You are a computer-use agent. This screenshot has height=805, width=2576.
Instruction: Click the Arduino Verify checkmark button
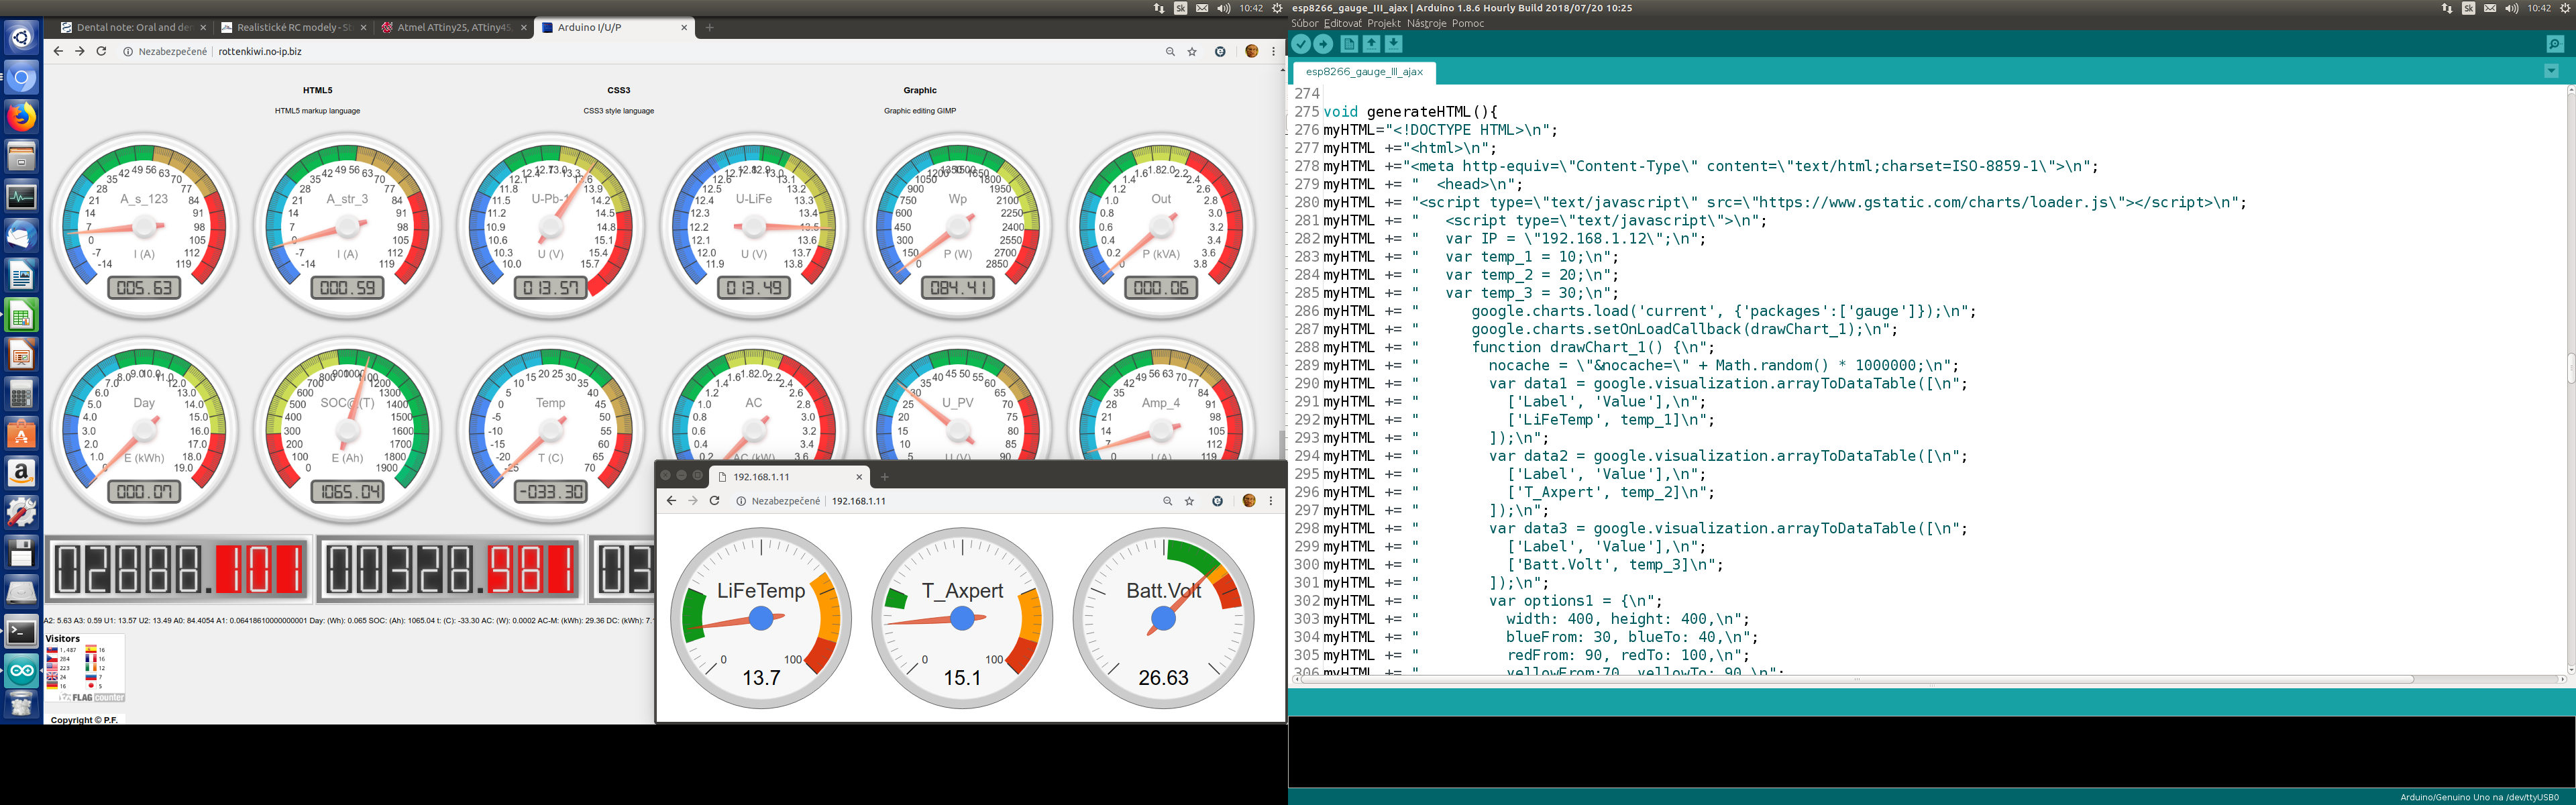click(x=1300, y=44)
